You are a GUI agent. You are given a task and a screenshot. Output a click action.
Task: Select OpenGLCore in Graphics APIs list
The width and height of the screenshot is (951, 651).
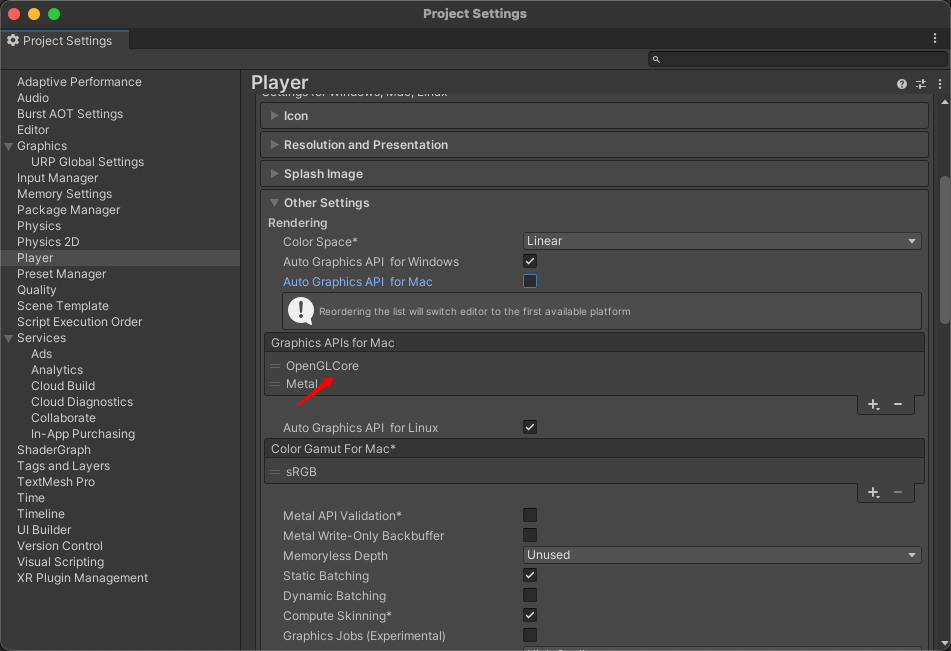tap(322, 366)
